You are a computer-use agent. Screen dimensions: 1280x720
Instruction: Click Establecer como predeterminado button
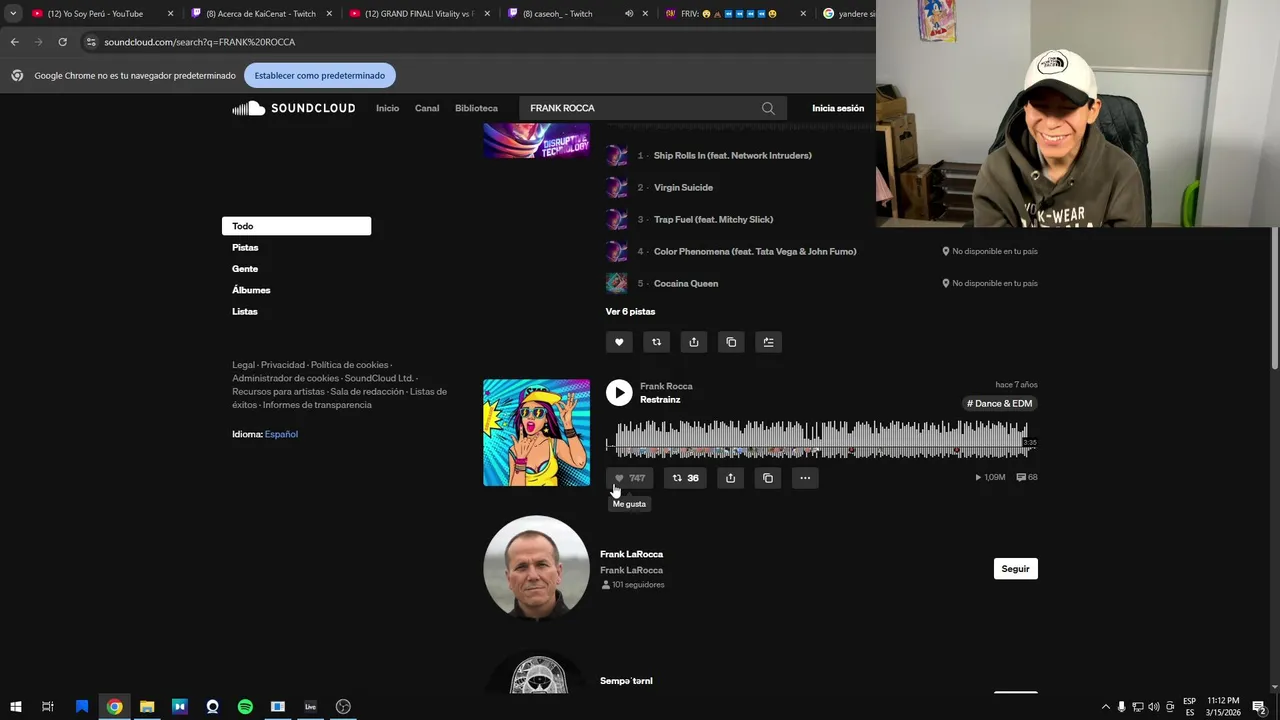tap(320, 75)
